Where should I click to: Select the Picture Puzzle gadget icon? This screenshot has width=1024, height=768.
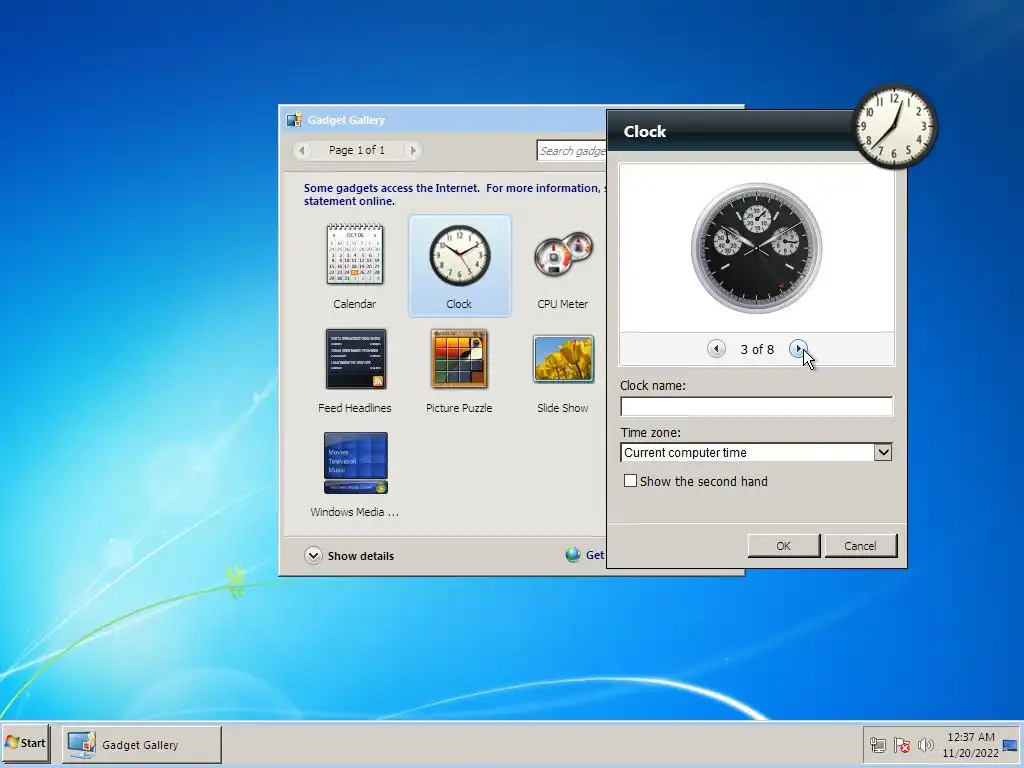pyautogui.click(x=459, y=359)
